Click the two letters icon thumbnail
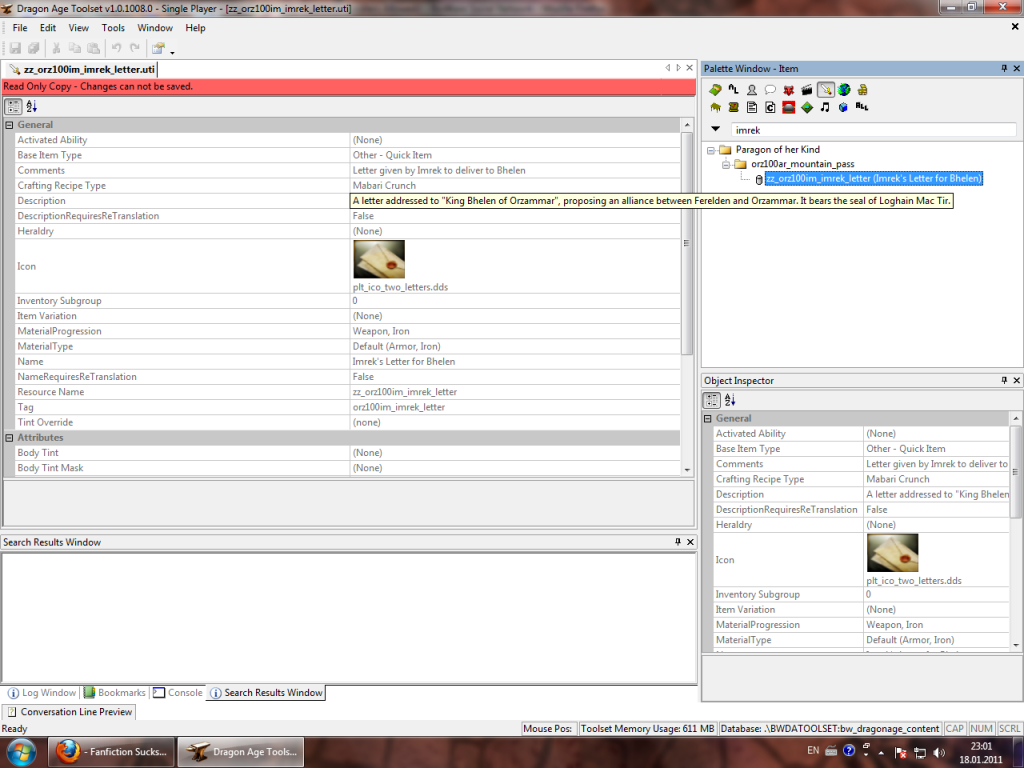Screen dimensions: 1024x768 [x=378, y=259]
